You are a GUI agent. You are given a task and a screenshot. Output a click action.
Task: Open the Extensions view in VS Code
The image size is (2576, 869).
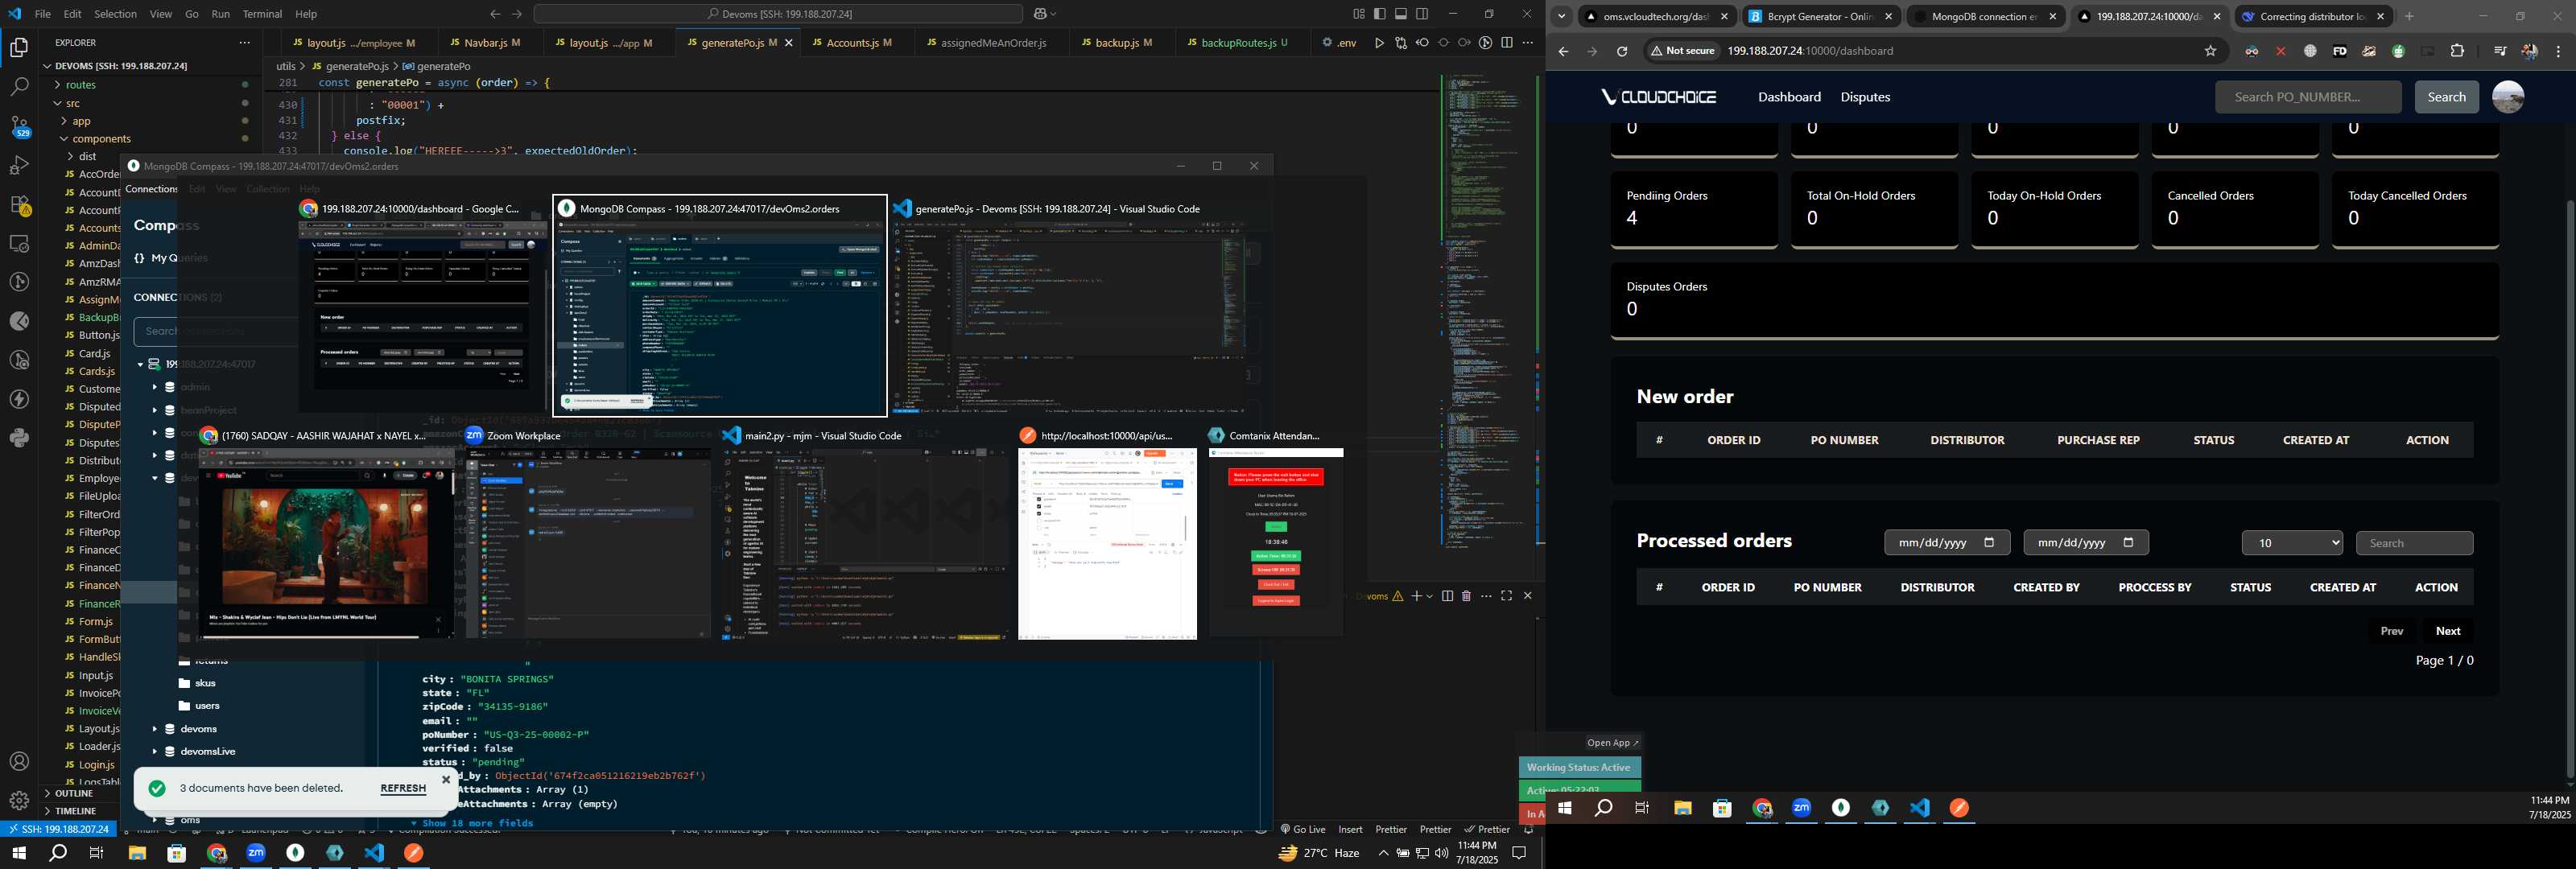click(19, 204)
